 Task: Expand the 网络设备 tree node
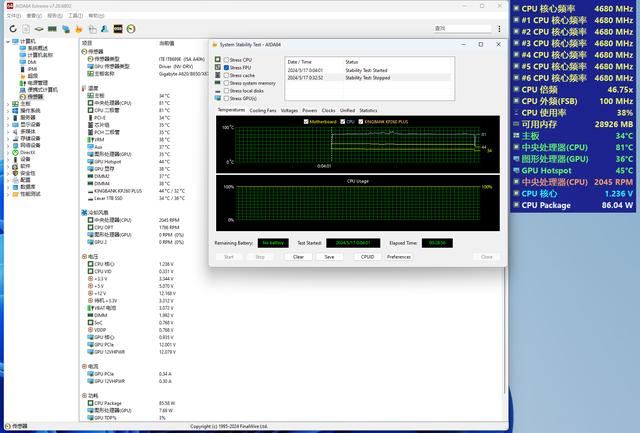8,146
